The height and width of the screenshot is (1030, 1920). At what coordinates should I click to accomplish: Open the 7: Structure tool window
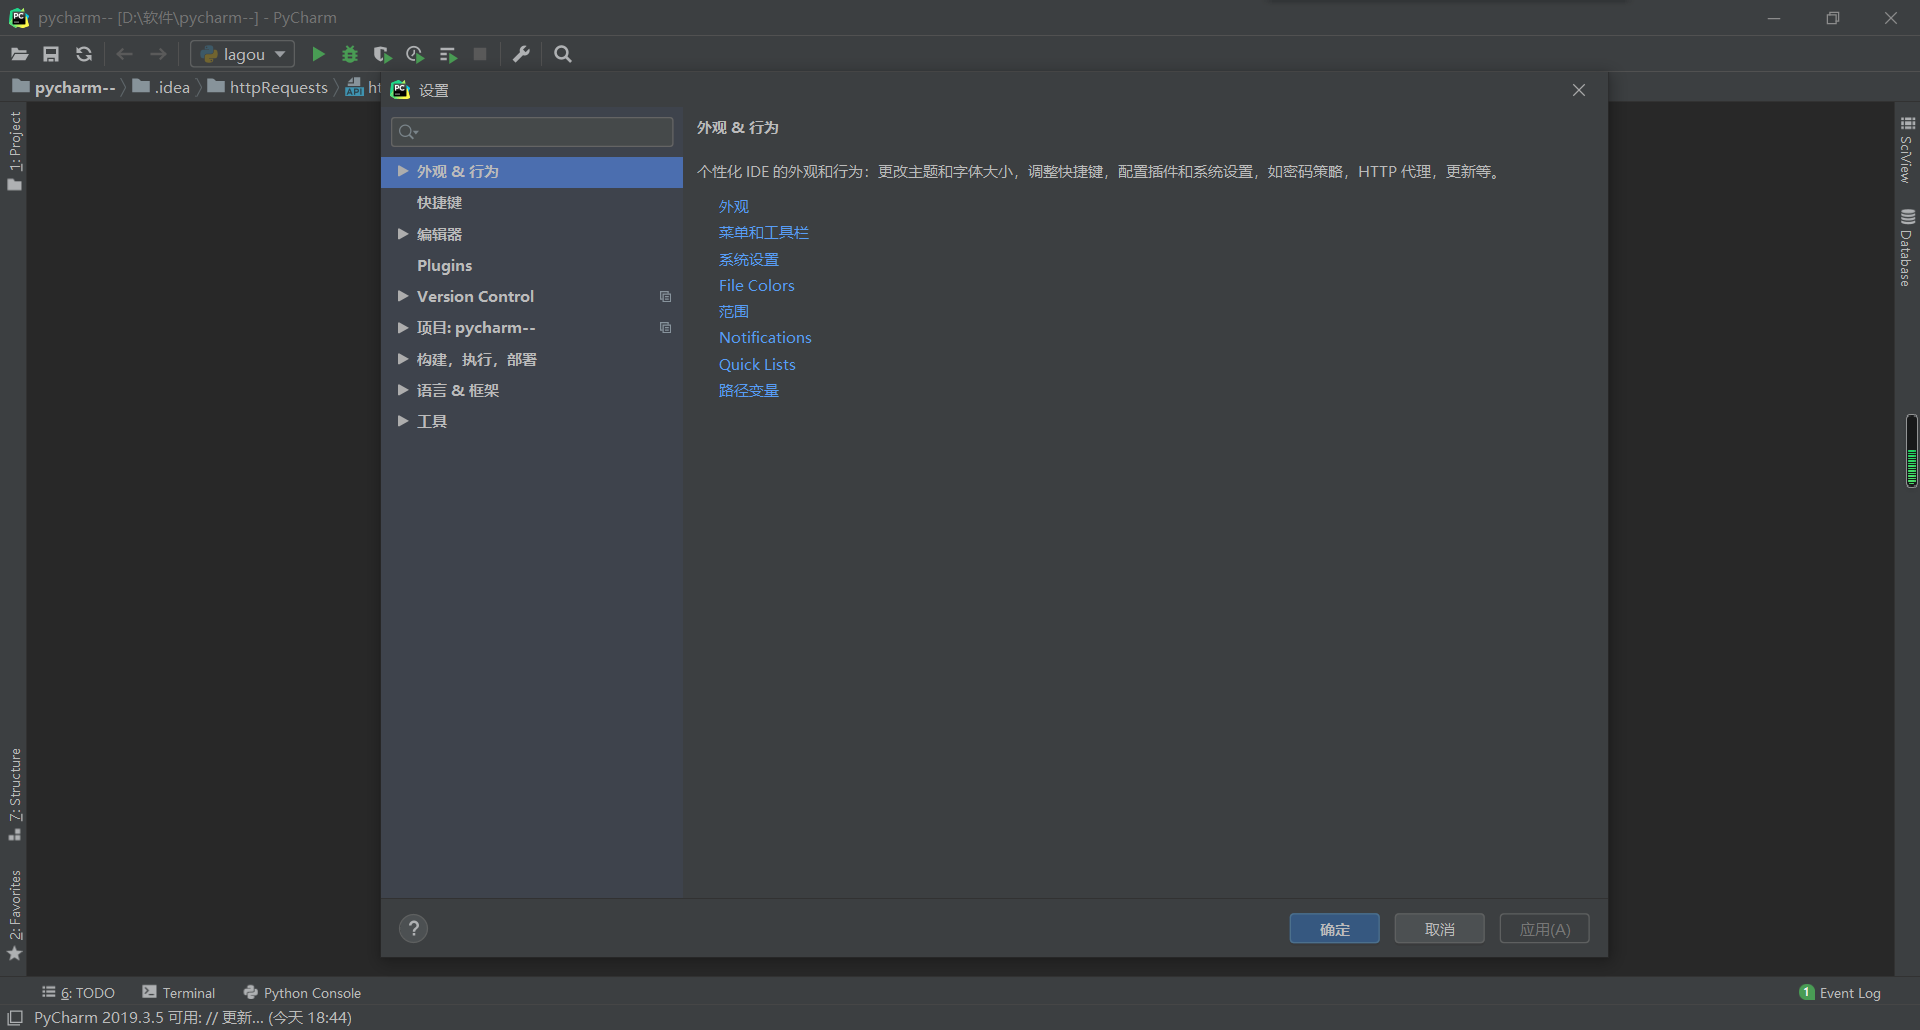tap(15, 794)
